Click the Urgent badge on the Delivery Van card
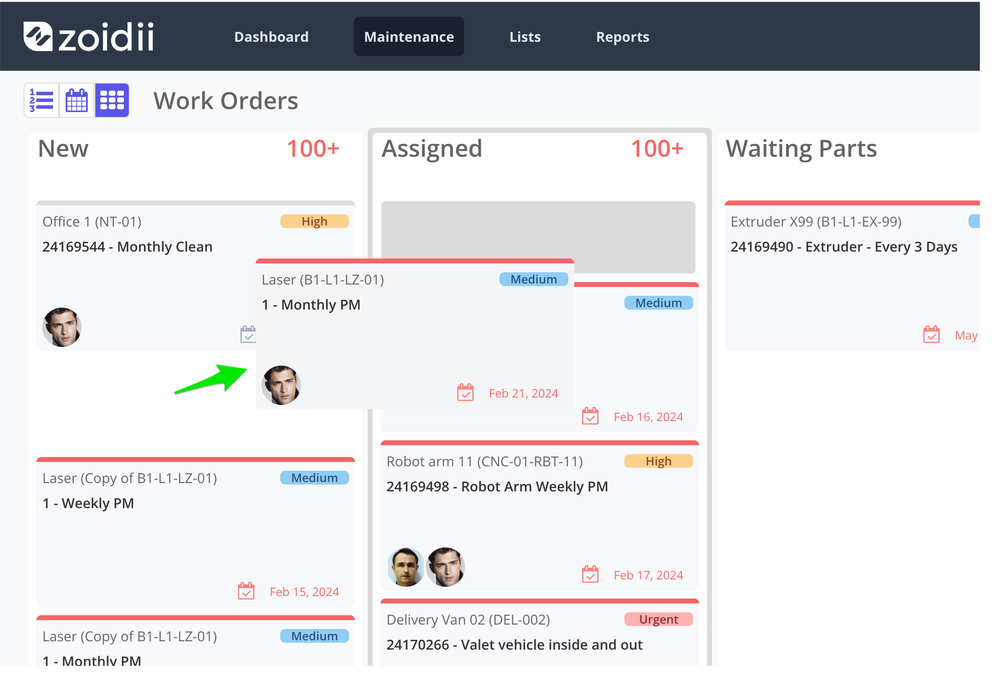Screen dimensions: 1000x686 click(659, 619)
